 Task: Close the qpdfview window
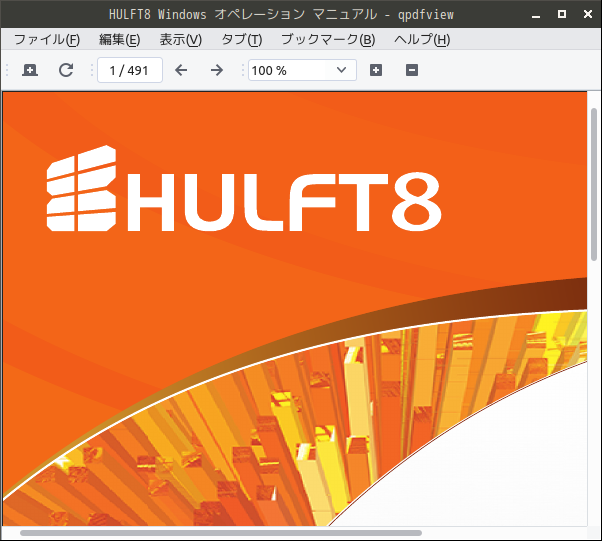click(588, 15)
